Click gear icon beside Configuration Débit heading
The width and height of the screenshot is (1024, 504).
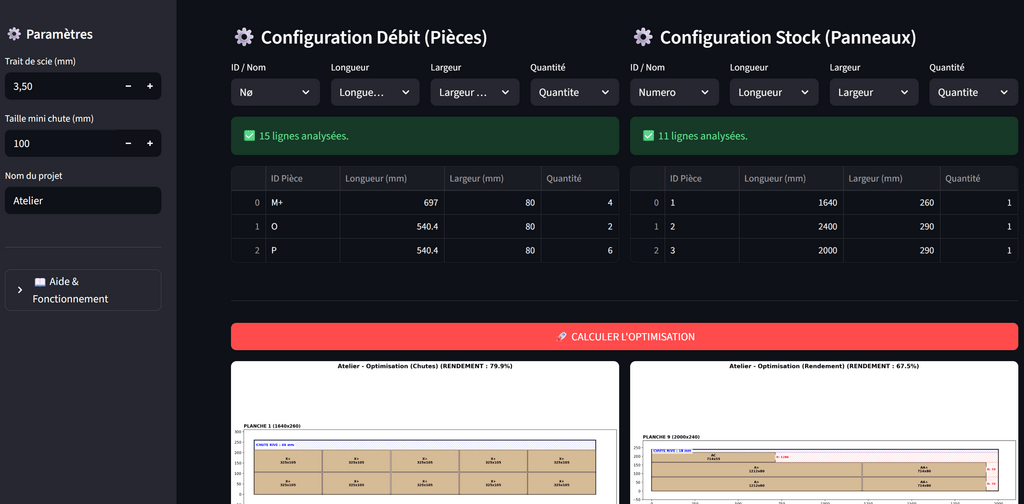pyautogui.click(x=244, y=38)
